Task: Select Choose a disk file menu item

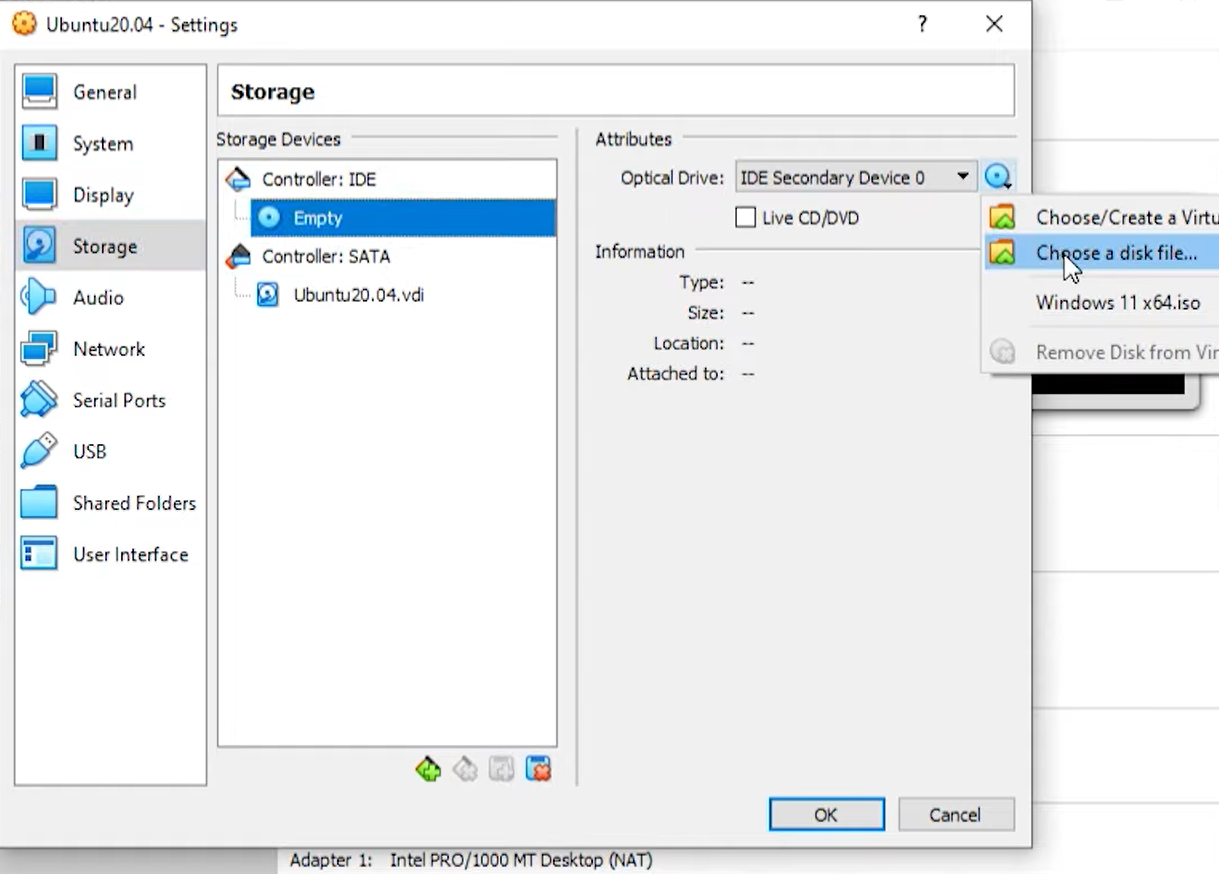Action: click(1102, 253)
